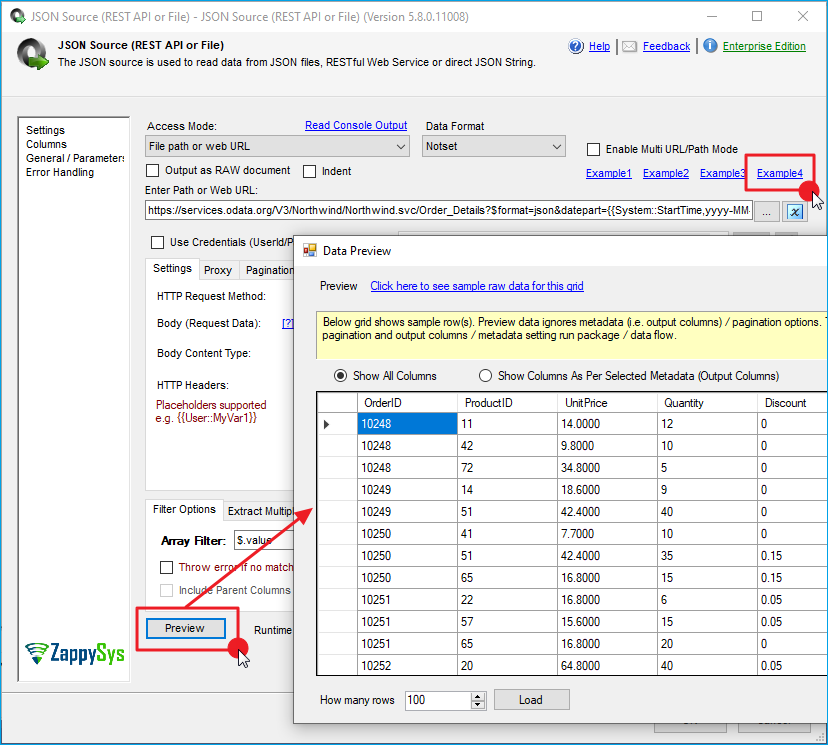Click the Enter Path or Web URL field

pos(448,211)
